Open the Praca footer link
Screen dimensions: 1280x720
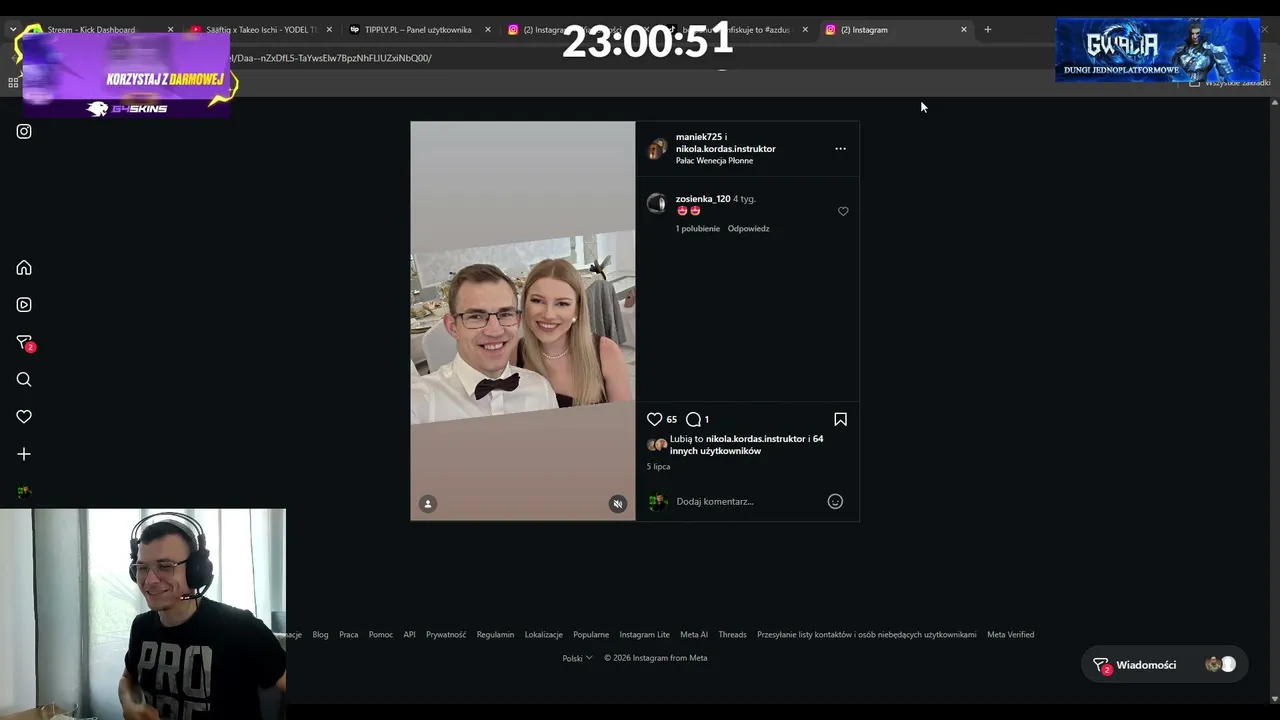point(348,635)
